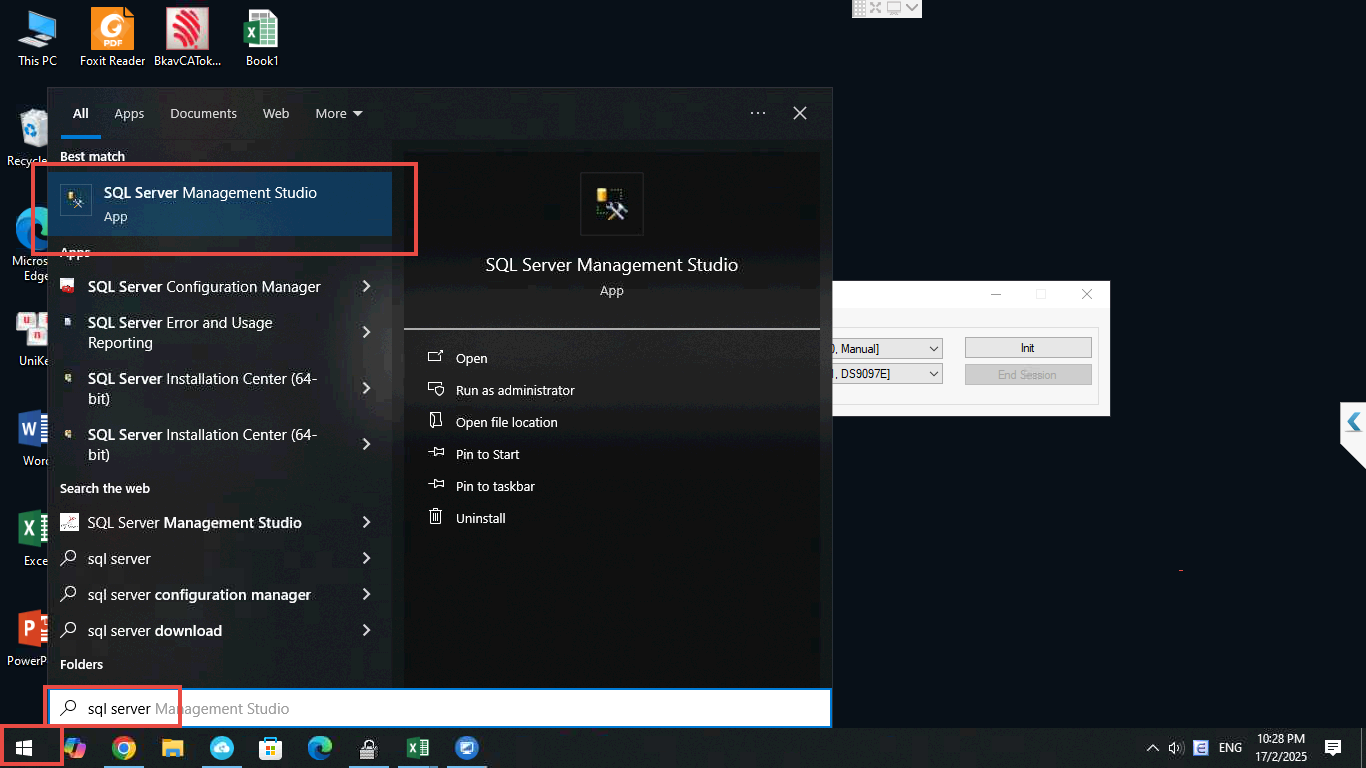This screenshot has width=1366, height=768.
Task: Click the Excel icon in taskbar
Action: (418, 748)
